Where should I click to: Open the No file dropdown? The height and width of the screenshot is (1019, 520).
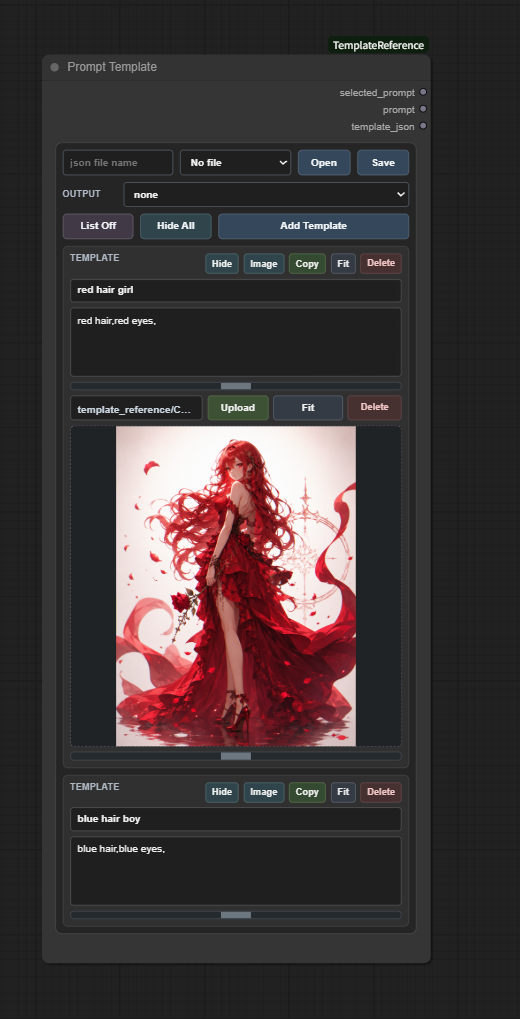point(235,162)
